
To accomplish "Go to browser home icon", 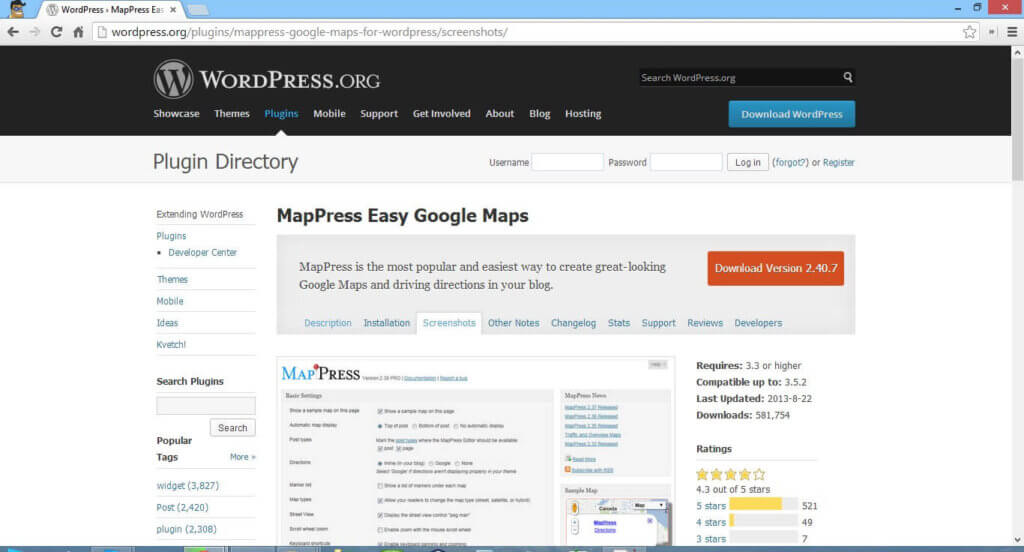I will [x=78, y=32].
